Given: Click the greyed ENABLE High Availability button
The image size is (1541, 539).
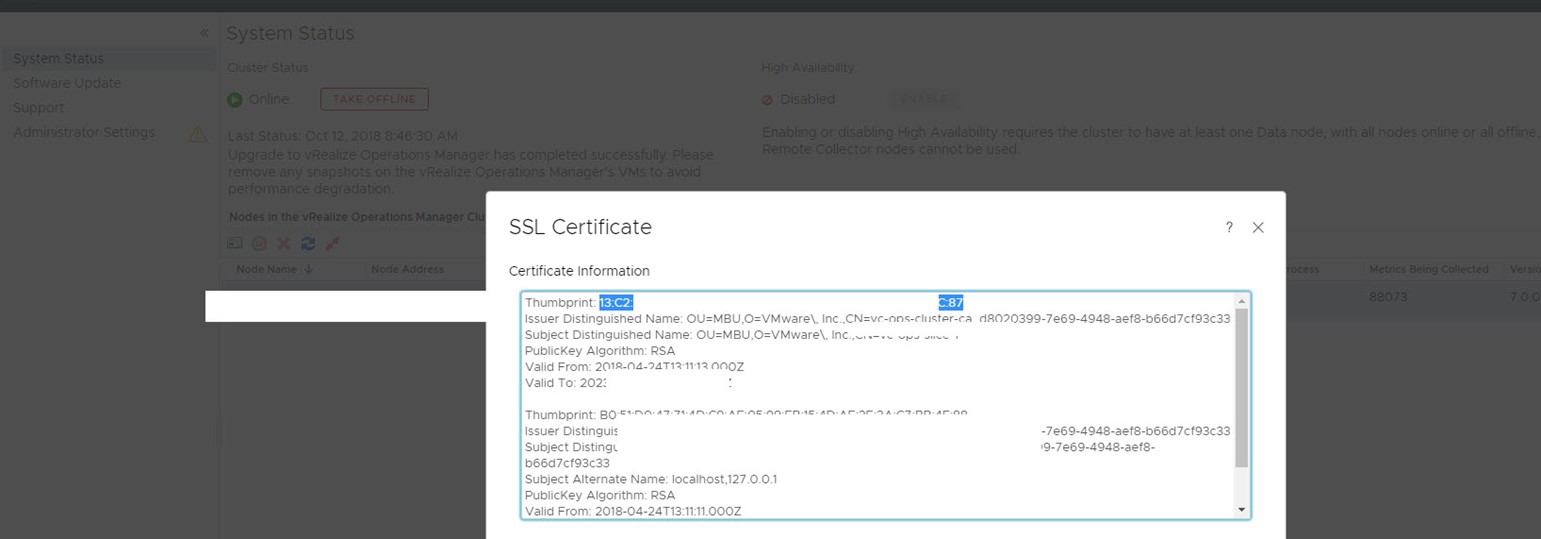Looking at the screenshot, I should (x=922, y=99).
